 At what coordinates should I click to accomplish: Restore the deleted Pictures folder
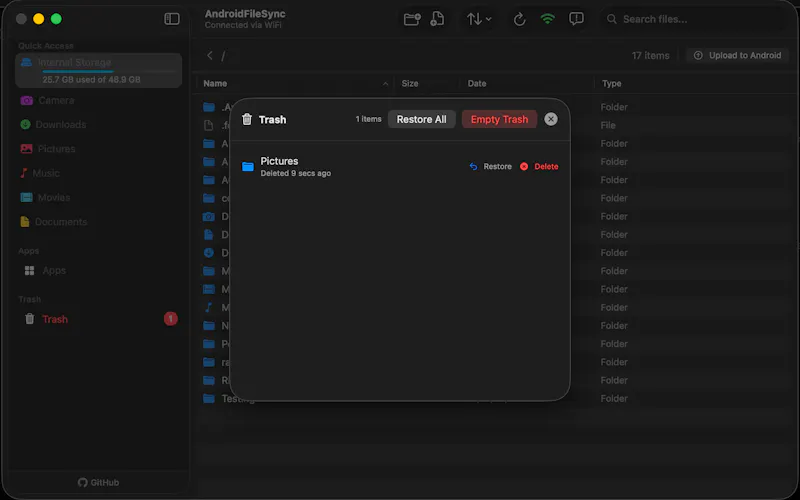click(490, 166)
